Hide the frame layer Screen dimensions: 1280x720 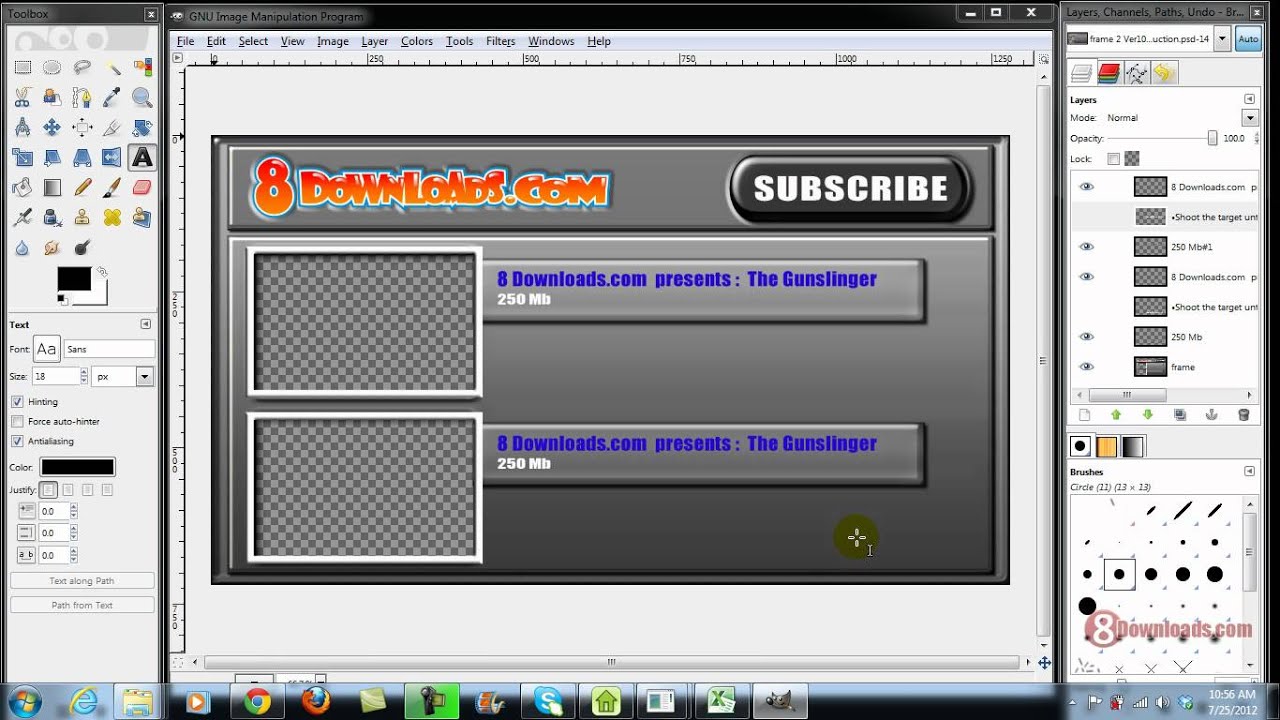pyautogui.click(x=1086, y=367)
